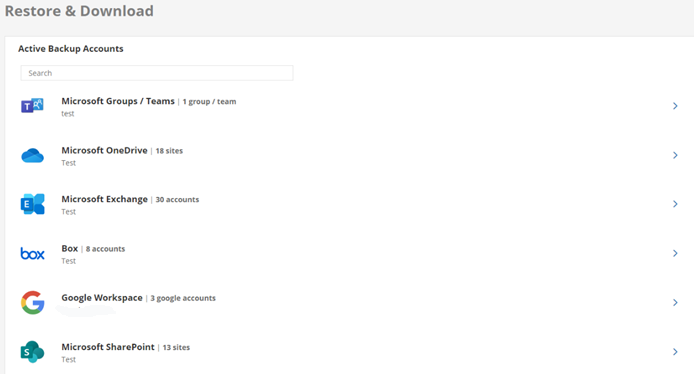This screenshot has width=694, height=382.
Task: Open the Box backup title
Action: click(x=69, y=248)
